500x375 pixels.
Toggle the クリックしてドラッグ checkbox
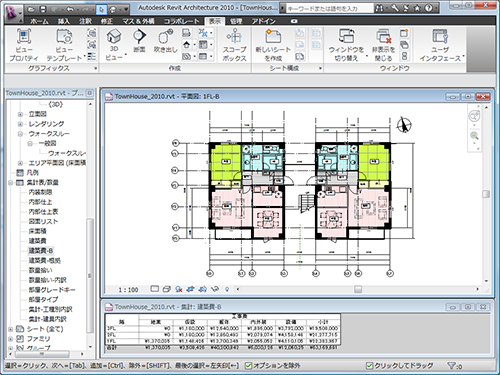click(369, 366)
